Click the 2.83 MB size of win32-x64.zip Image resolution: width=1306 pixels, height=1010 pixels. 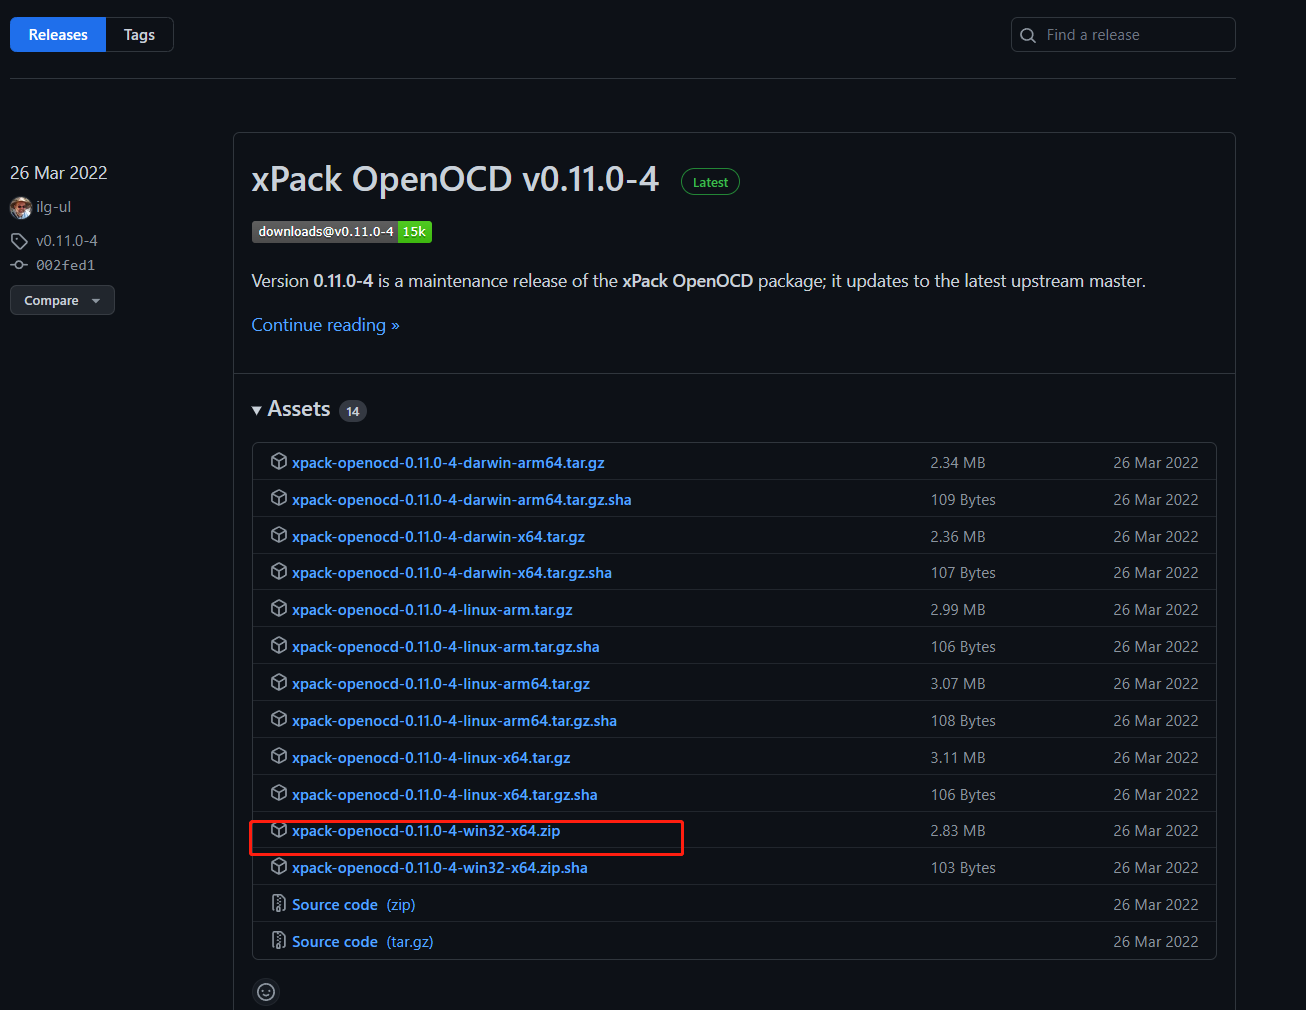958,831
